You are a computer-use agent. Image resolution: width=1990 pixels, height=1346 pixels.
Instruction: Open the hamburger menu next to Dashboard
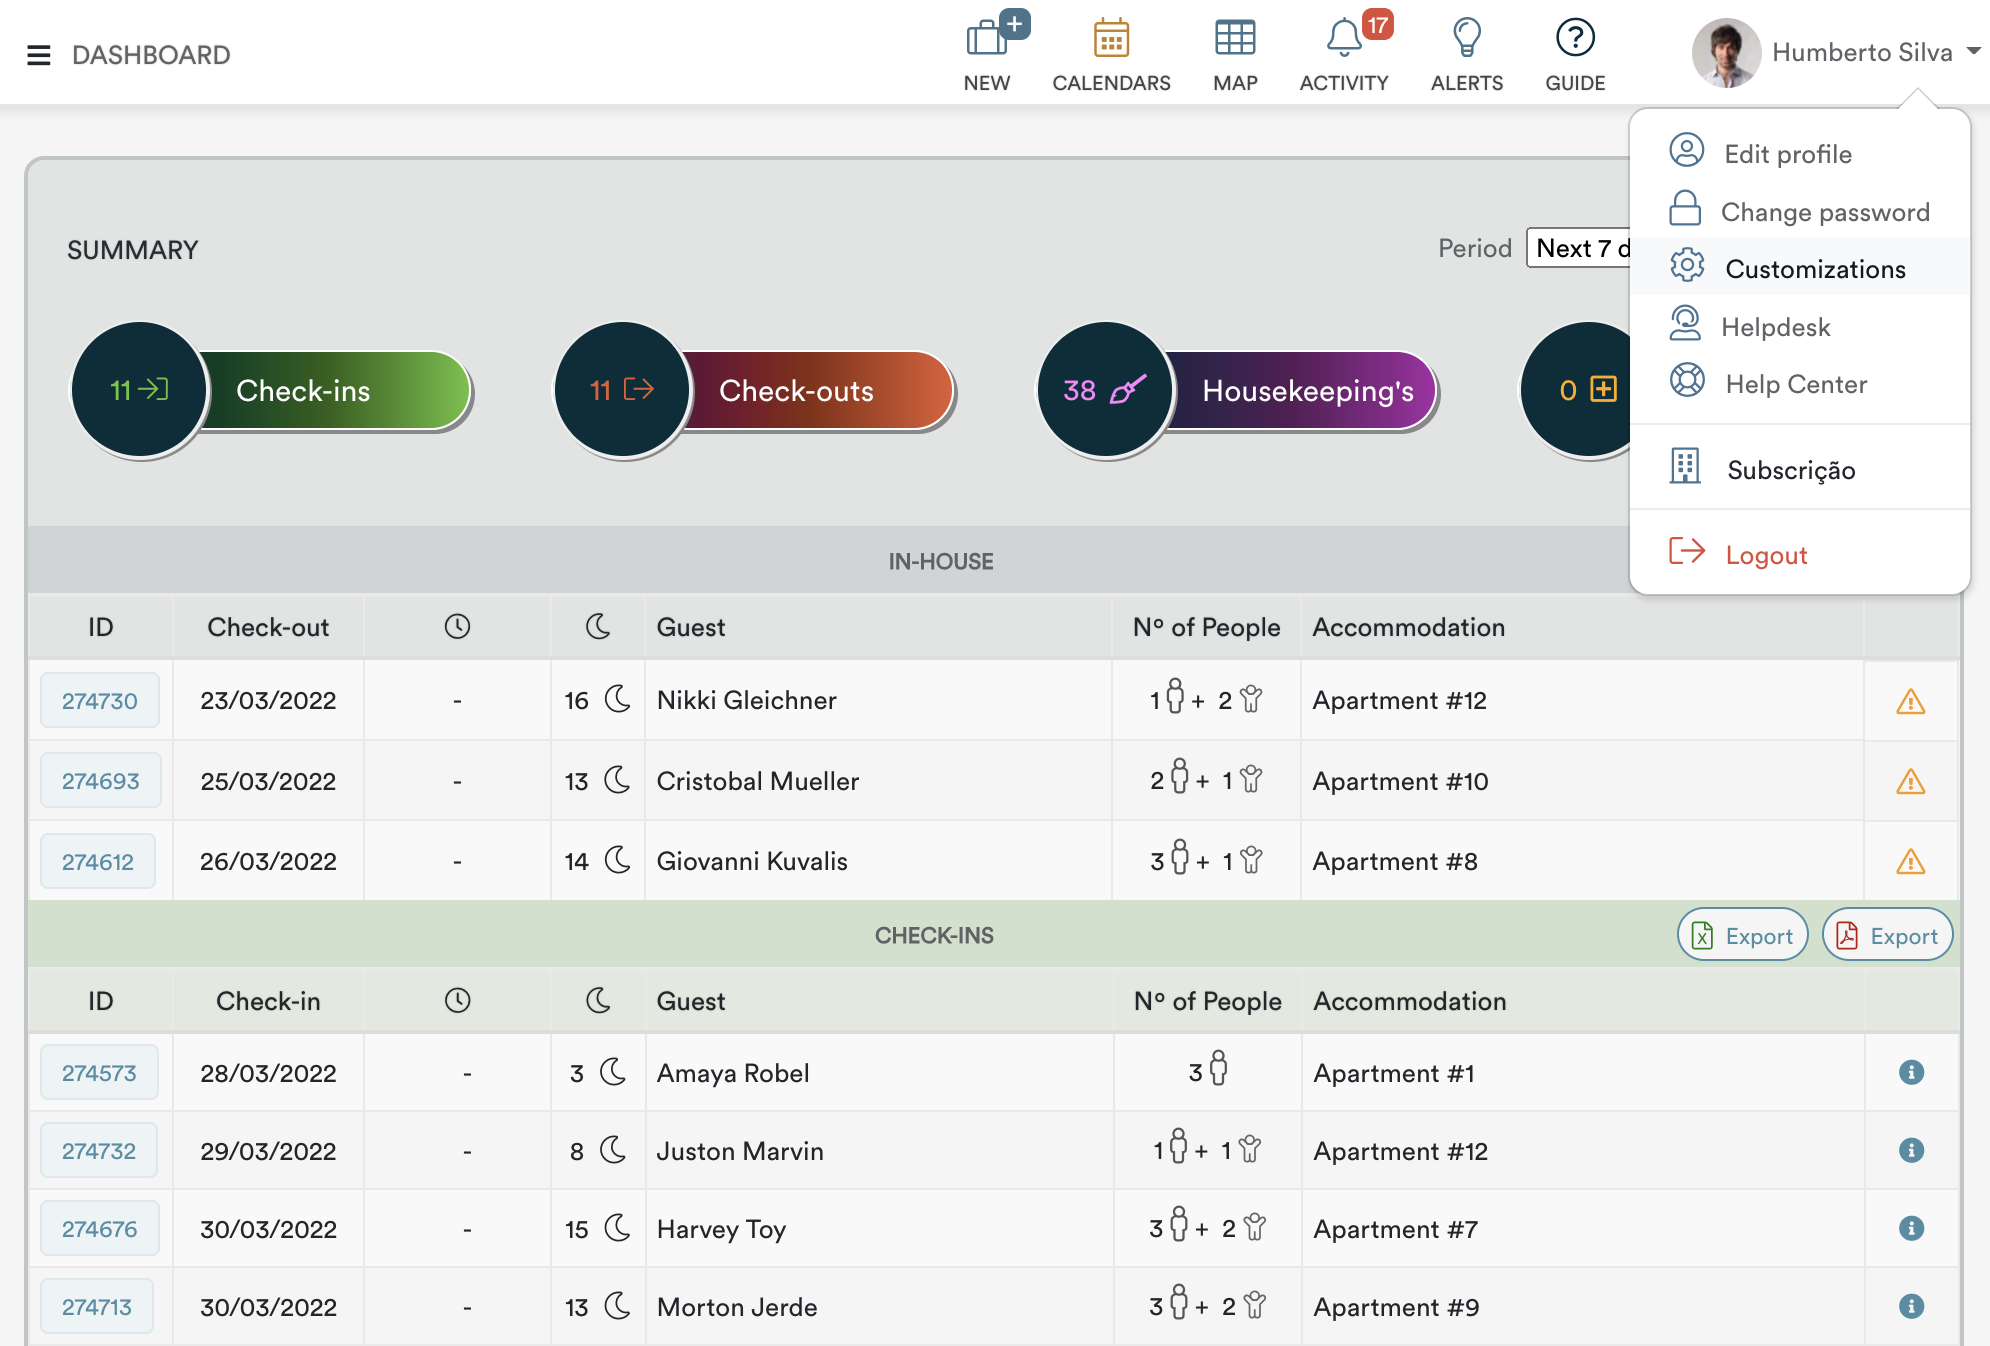39,55
